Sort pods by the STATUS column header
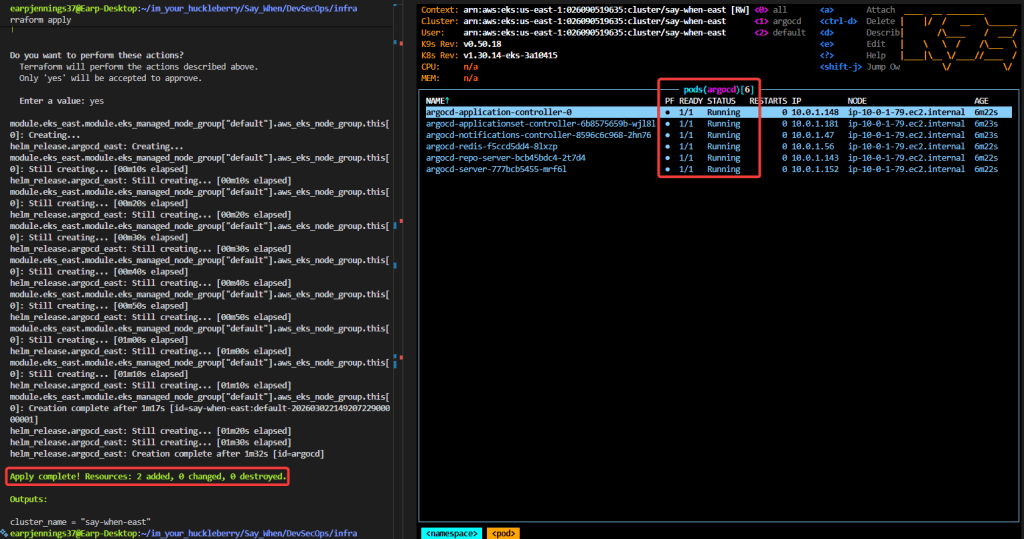This screenshot has width=1024, height=539. pos(721,101)
